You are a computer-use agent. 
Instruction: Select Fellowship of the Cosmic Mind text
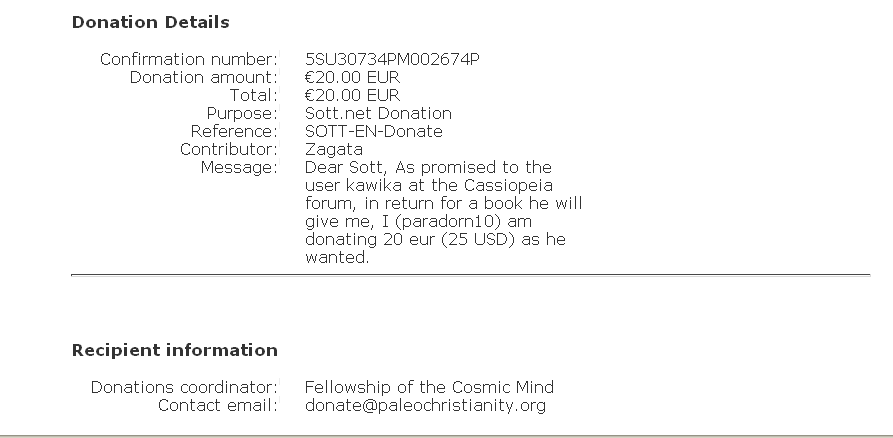click(x=429, y=387)
